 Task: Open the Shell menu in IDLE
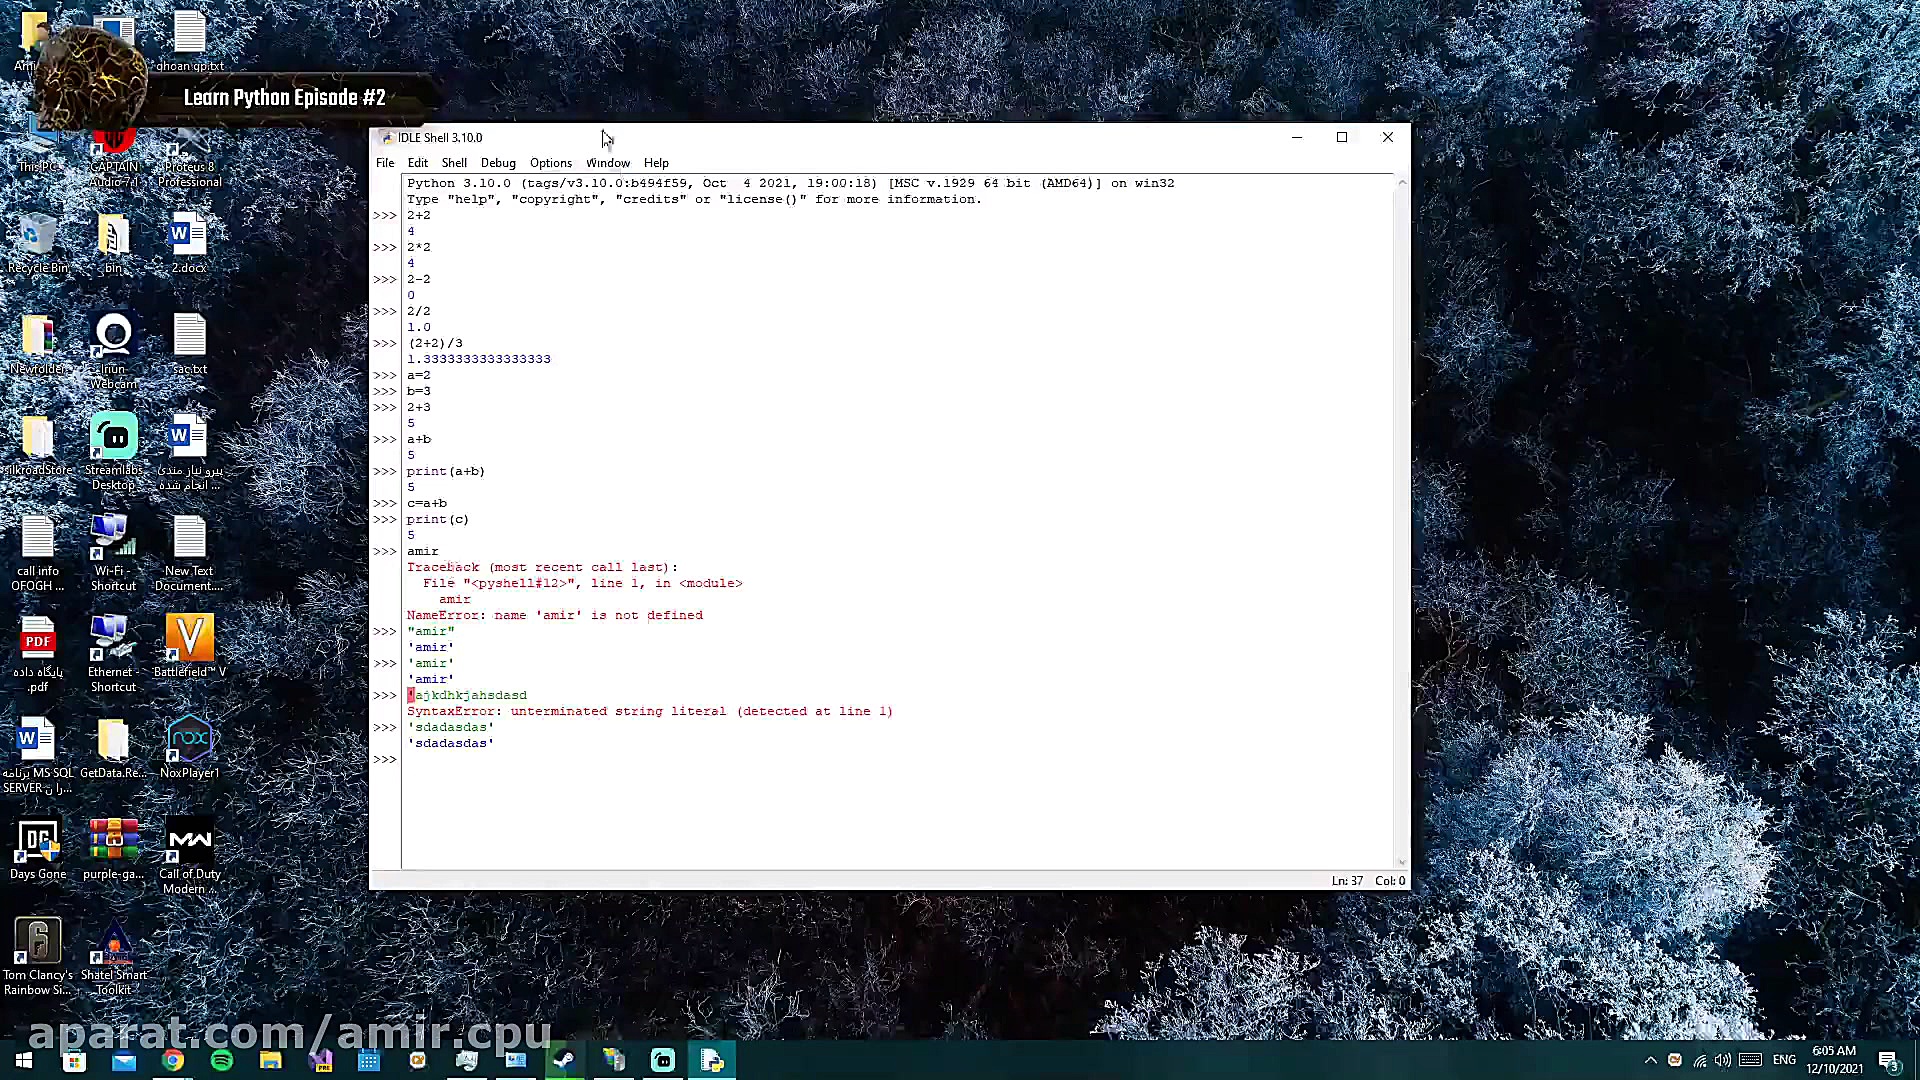coord(454,163)
